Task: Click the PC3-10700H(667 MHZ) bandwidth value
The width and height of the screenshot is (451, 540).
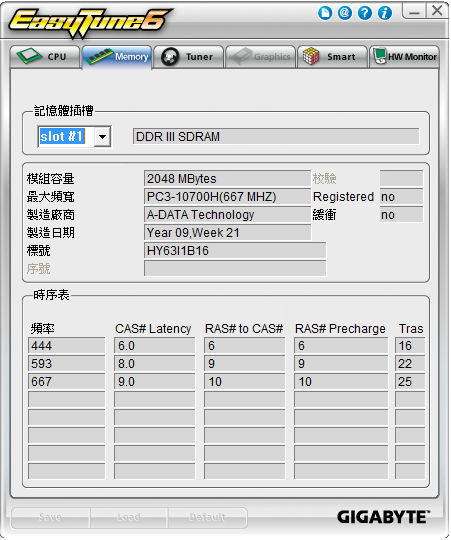Action: 227,197
